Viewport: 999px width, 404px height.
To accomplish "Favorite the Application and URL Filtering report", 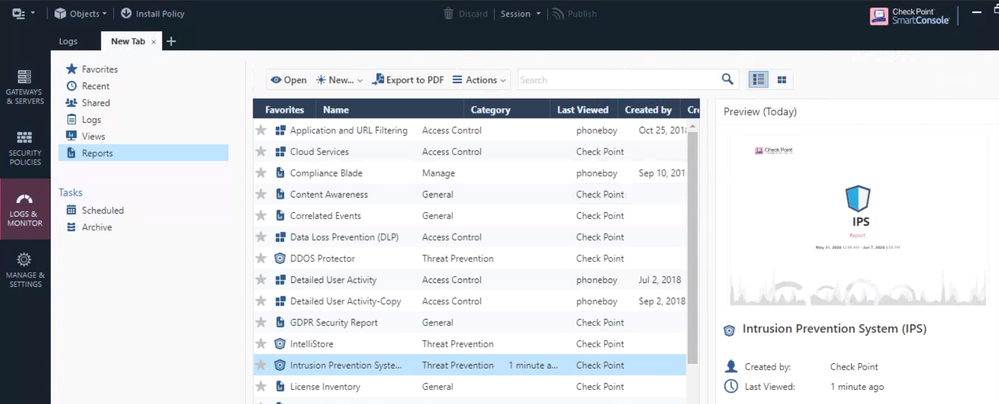I will pyautogui.click(x=261, y=131).
